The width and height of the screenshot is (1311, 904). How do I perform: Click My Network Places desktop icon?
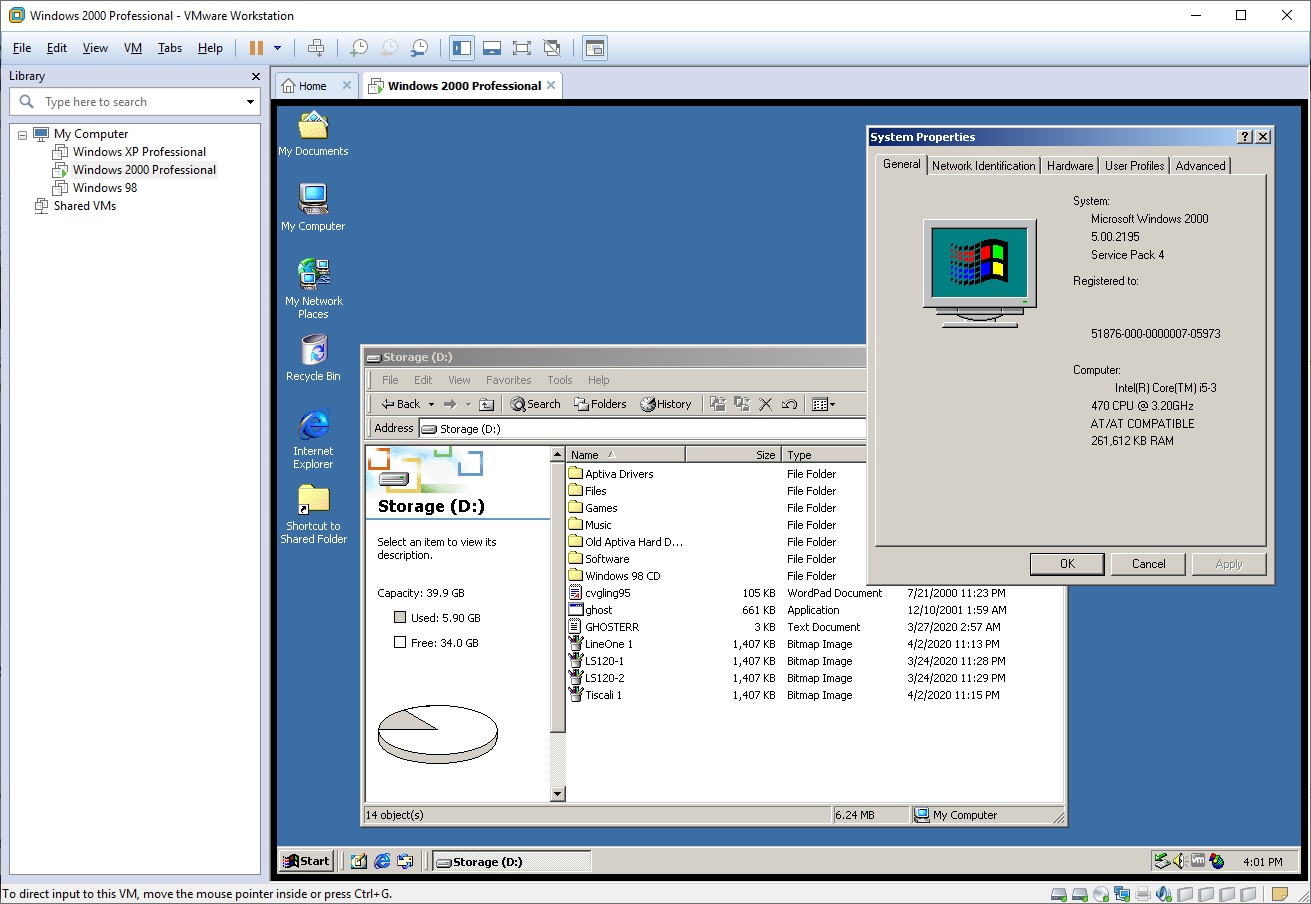(313, 289)
